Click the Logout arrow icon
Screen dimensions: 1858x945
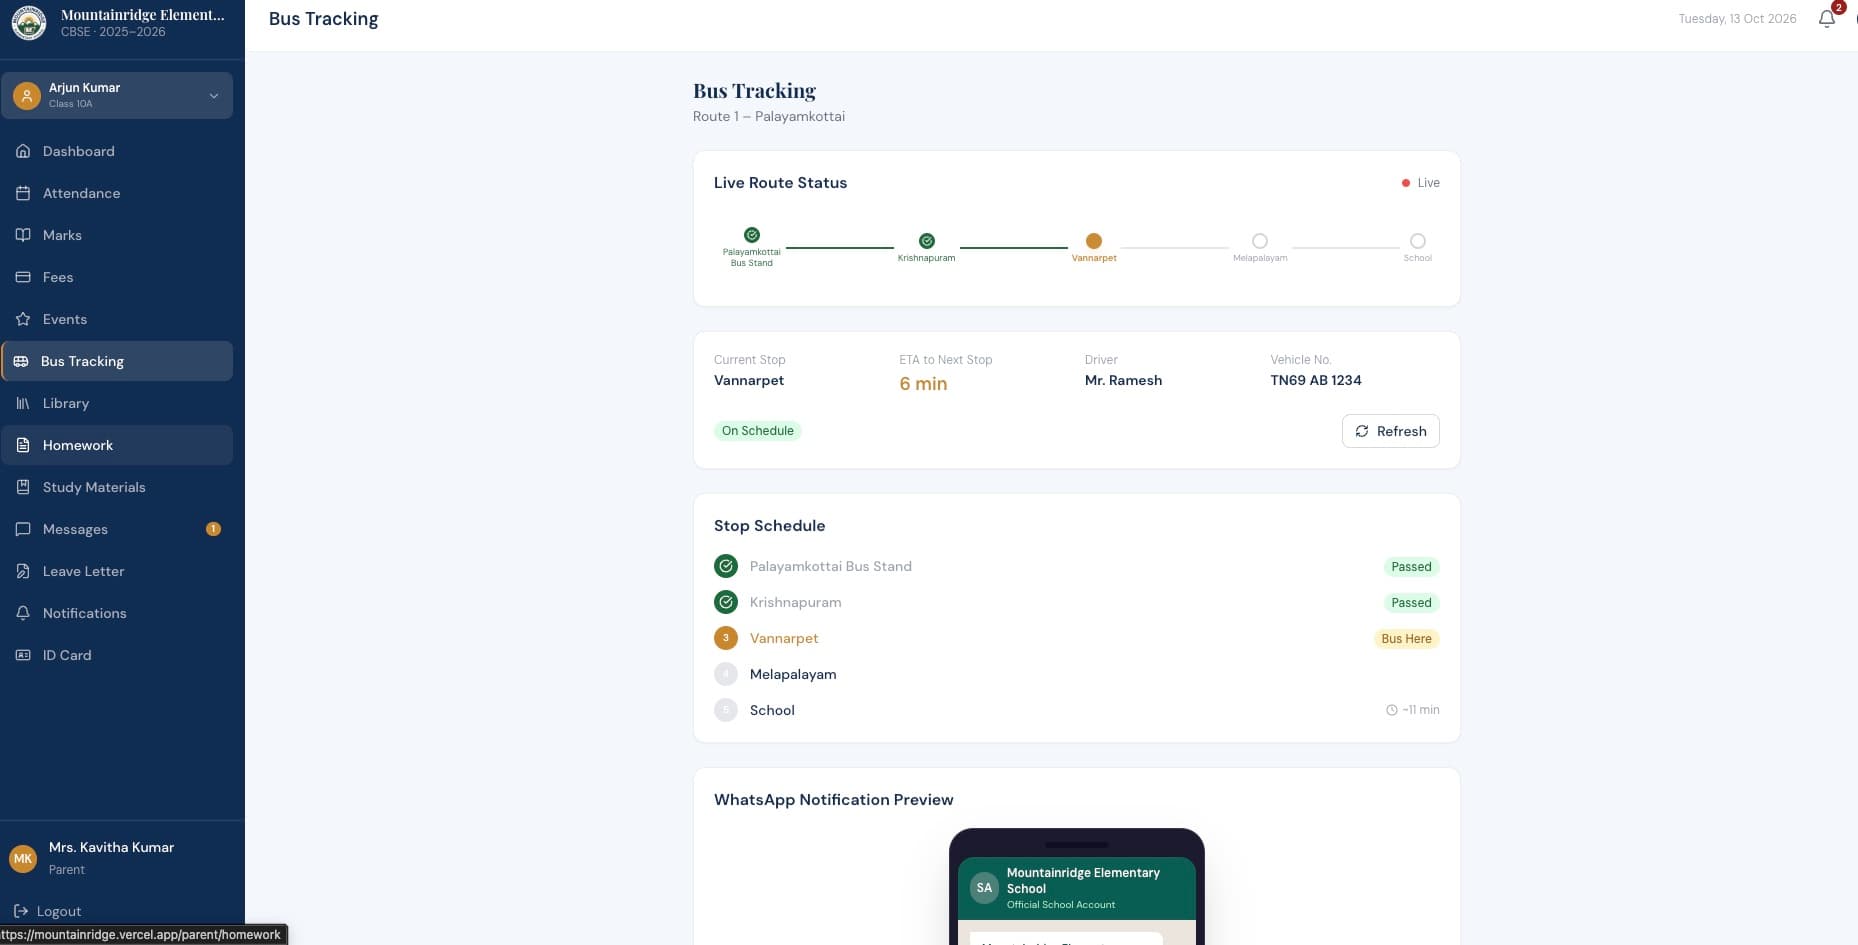[21, 911]
